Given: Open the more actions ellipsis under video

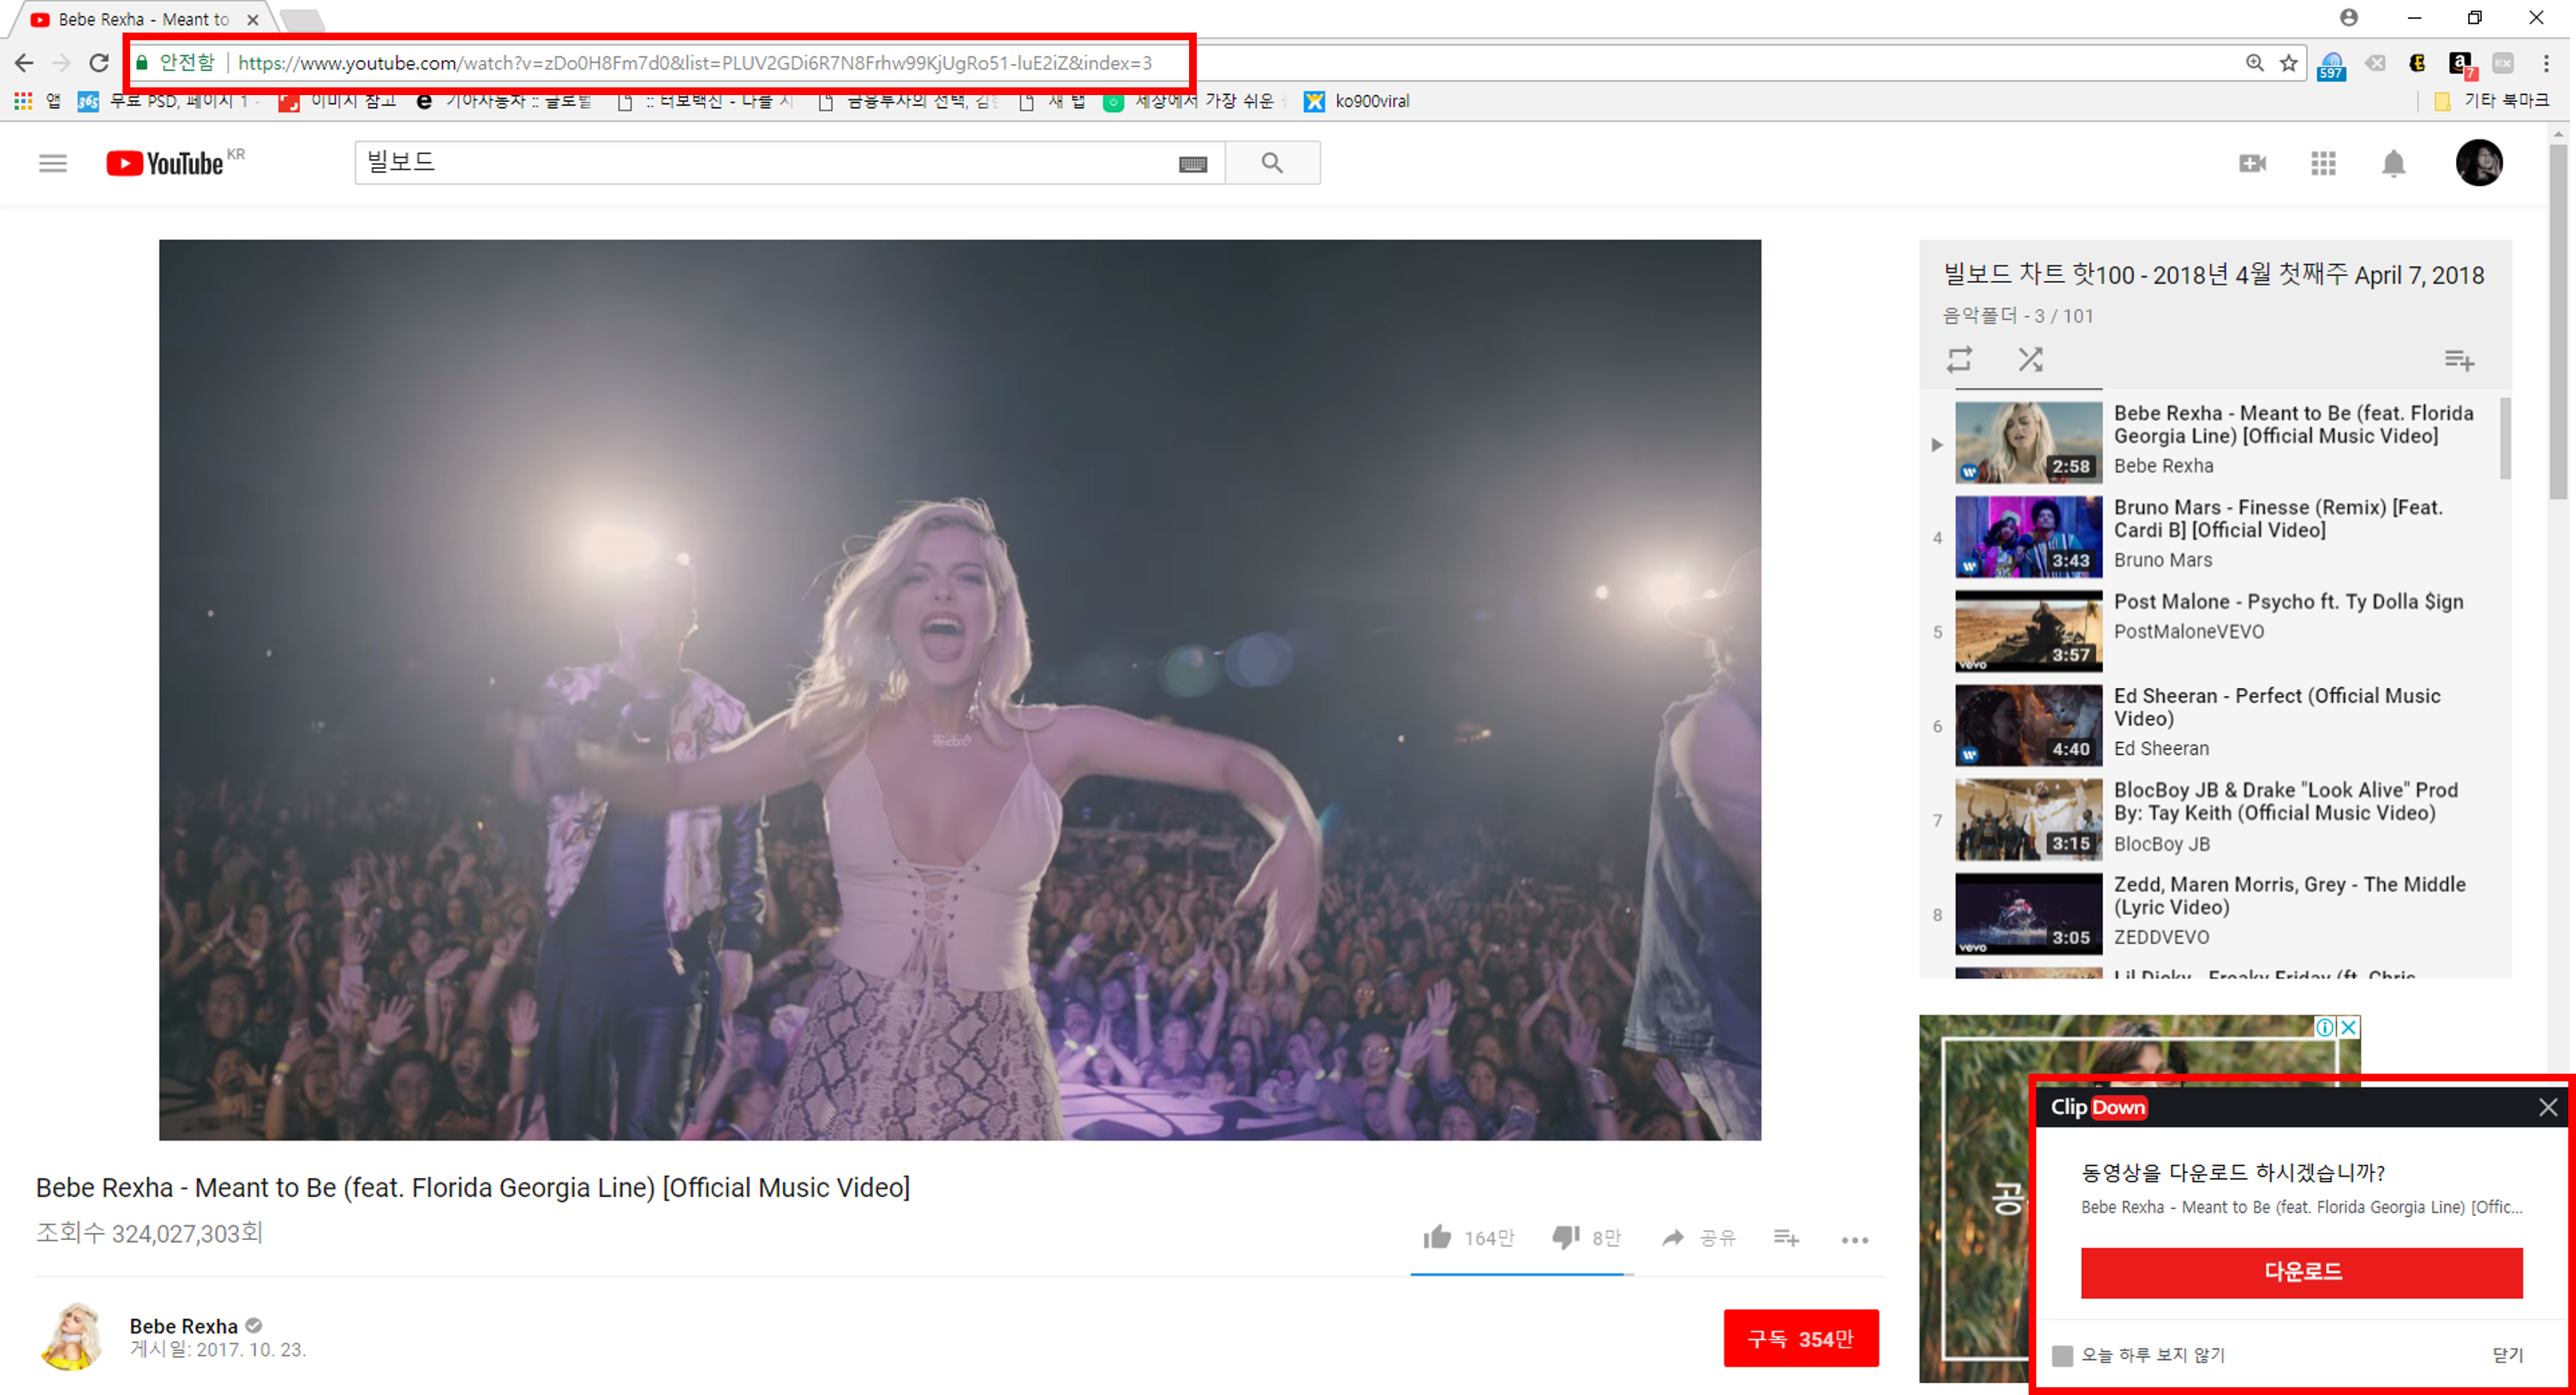Looking at the screenshot, I should [x=1854, y=1240].
